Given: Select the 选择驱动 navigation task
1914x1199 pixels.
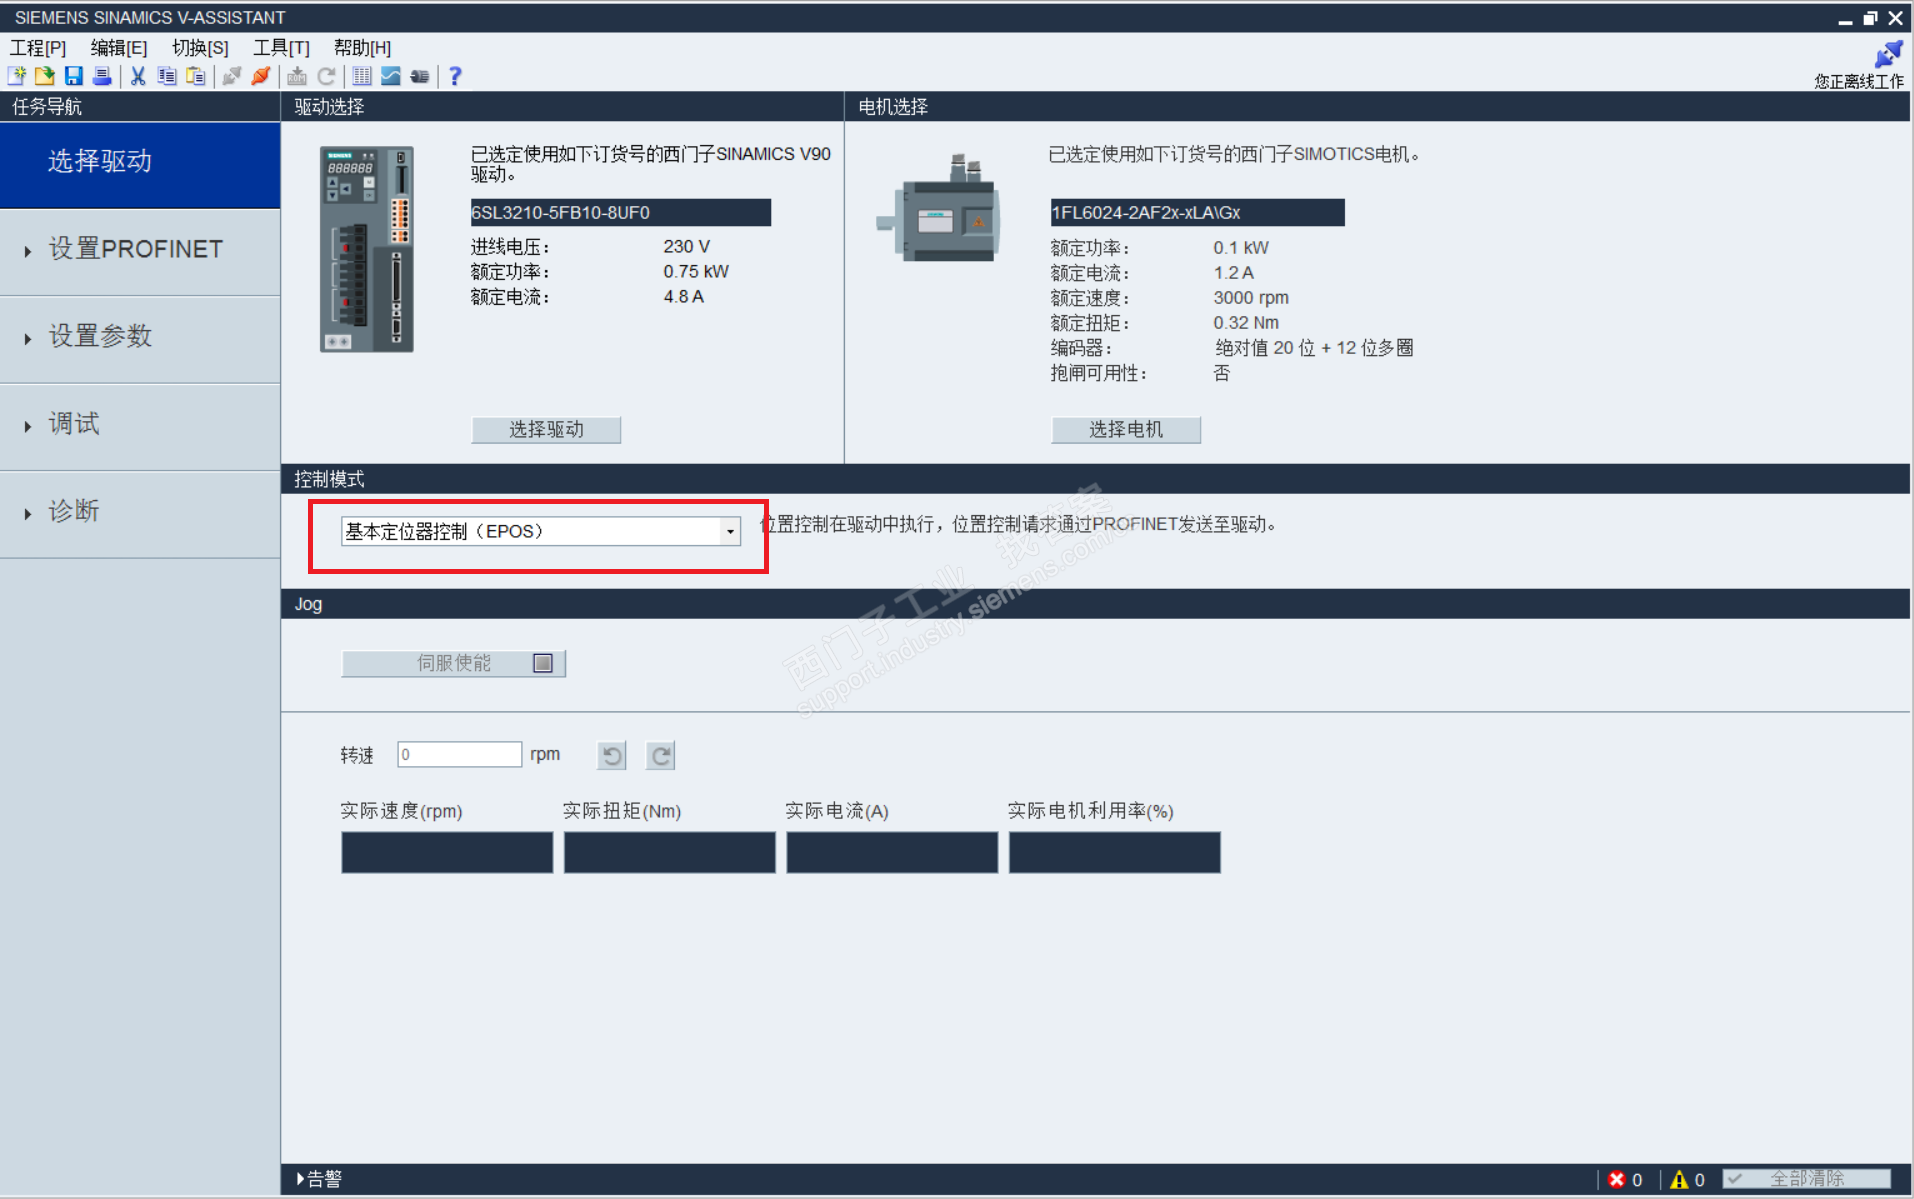Looking at the screenshot, I should pyautogui.click(x=140, y=164).
